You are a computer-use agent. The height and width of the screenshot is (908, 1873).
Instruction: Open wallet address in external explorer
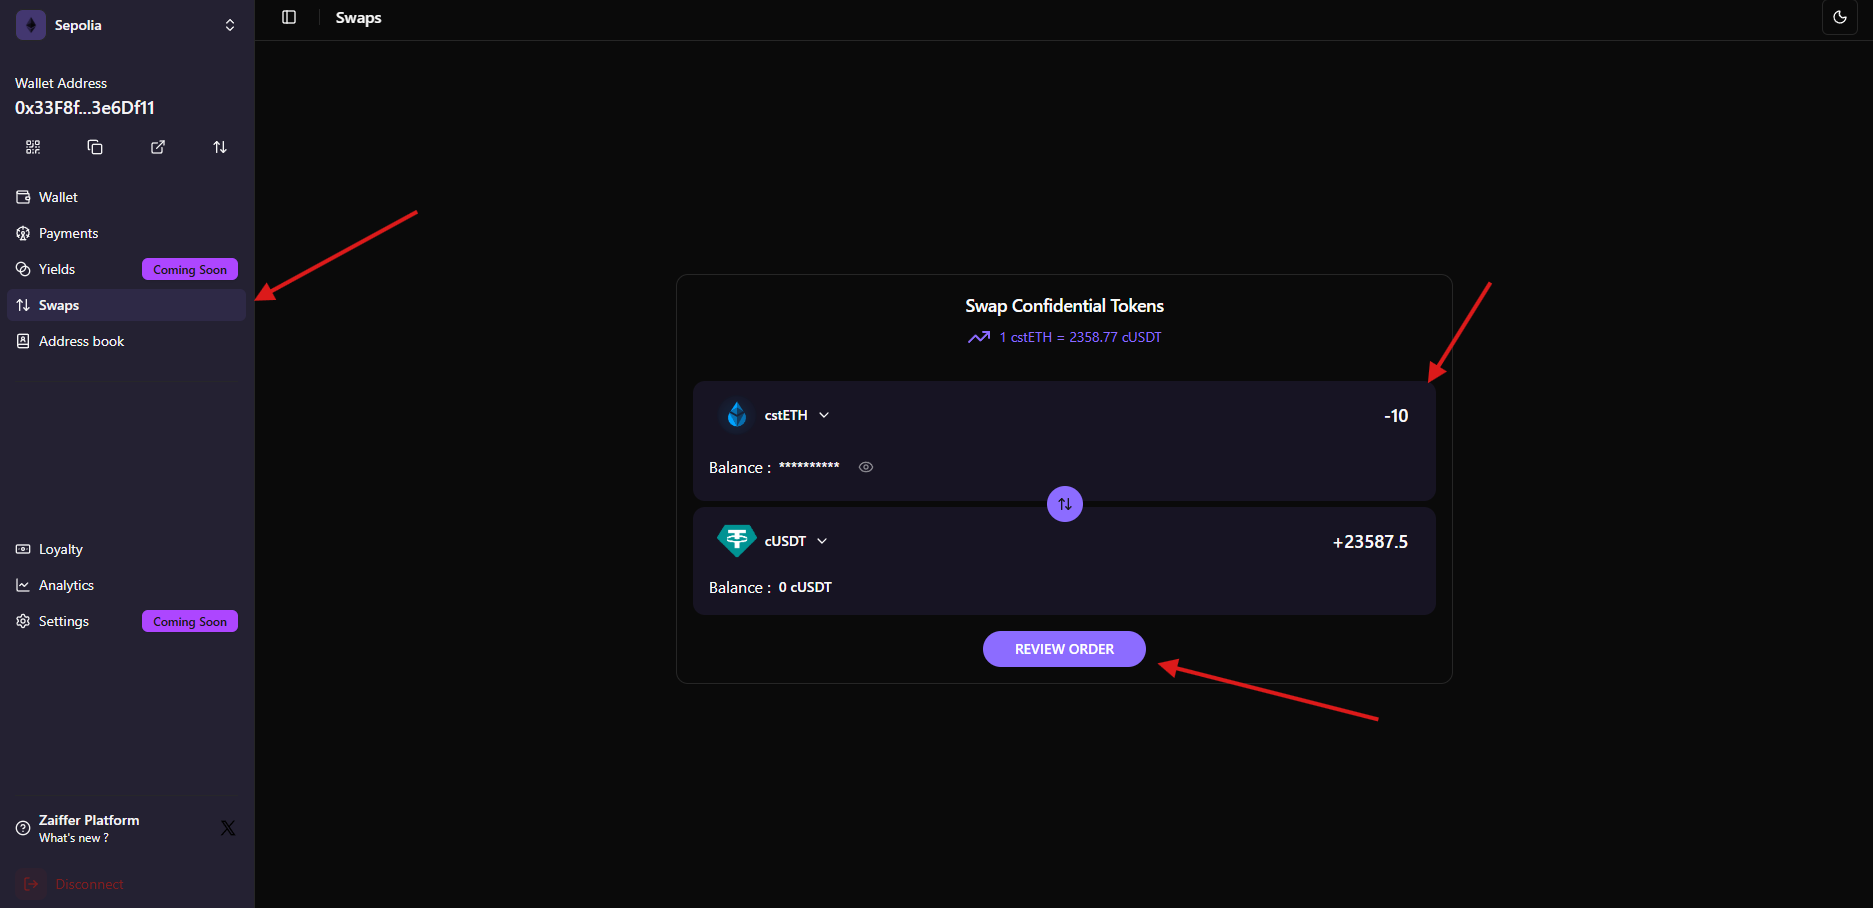[158, 147]
